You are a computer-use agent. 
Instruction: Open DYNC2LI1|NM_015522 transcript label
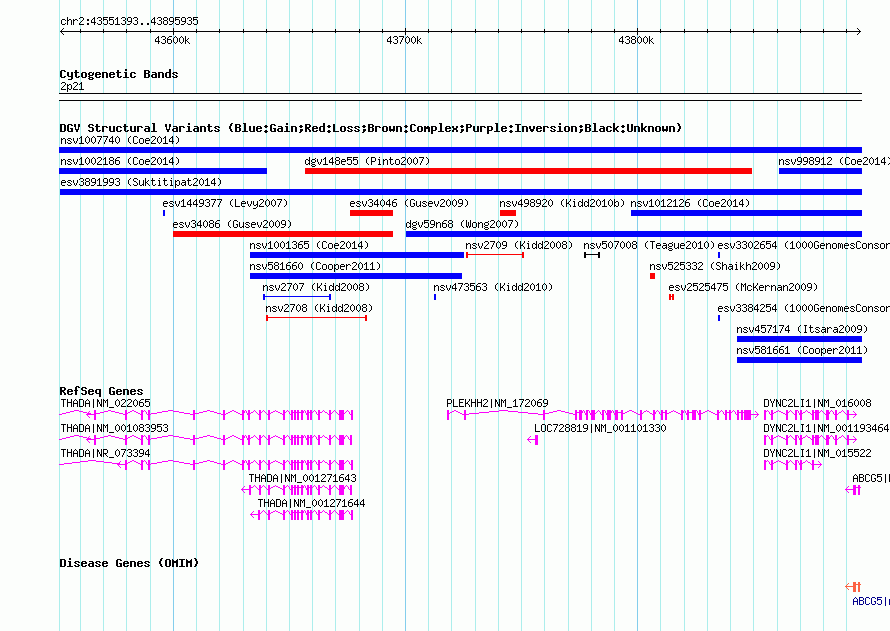tap(817, 453)
